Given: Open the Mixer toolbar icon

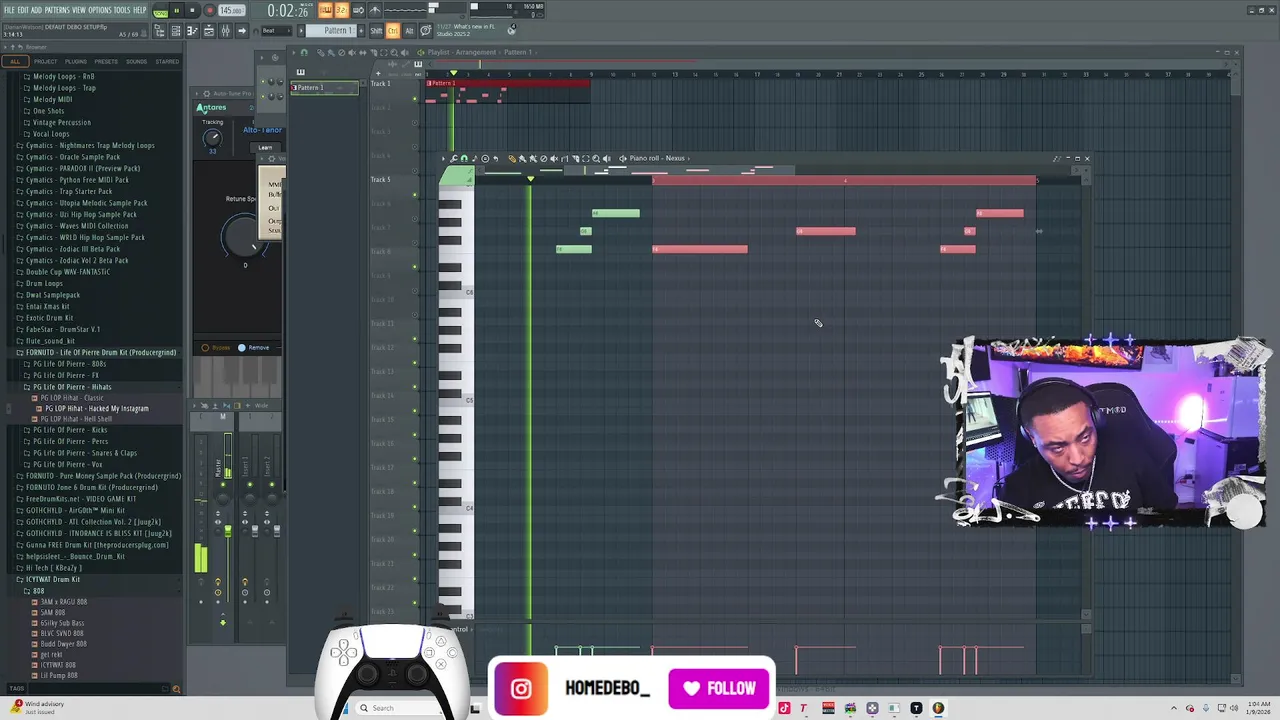Looking at the screenshot, I should [x=226, y=31].
